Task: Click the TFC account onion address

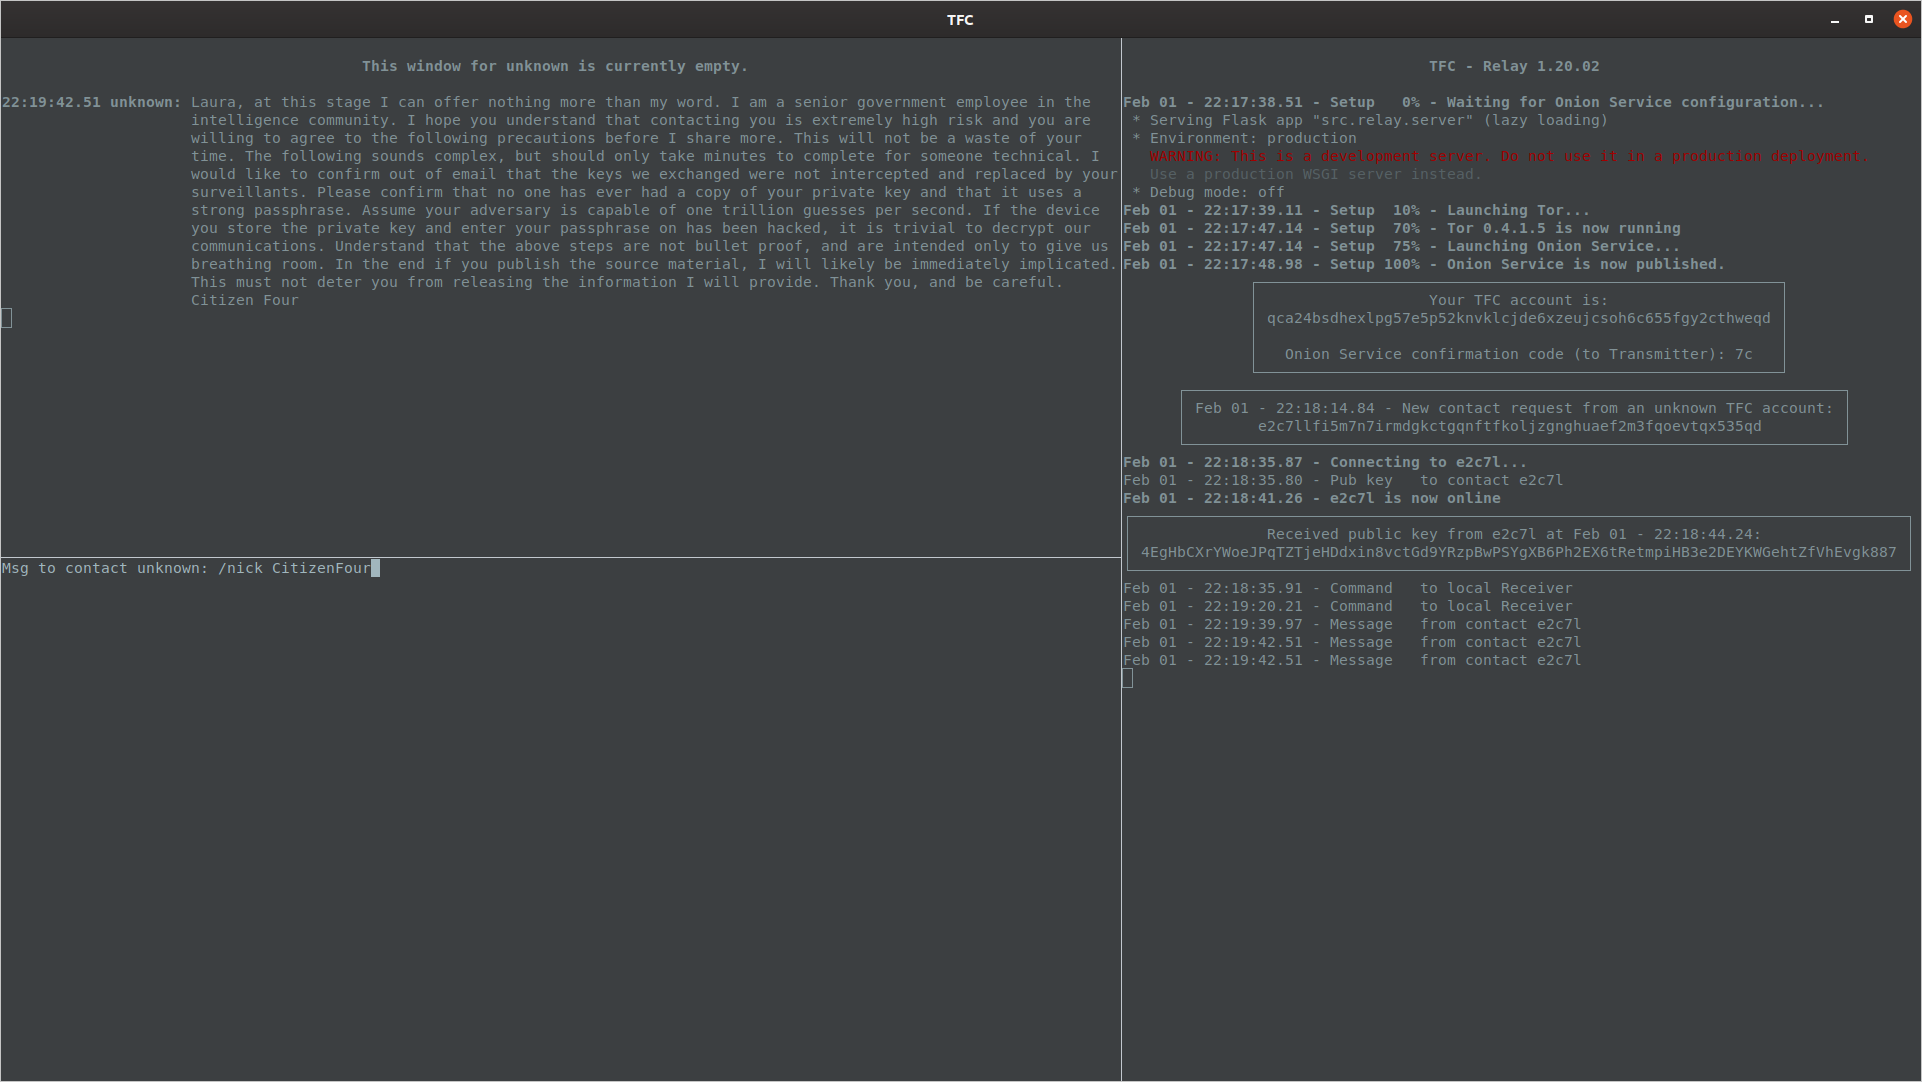Action: point(1518,318)
